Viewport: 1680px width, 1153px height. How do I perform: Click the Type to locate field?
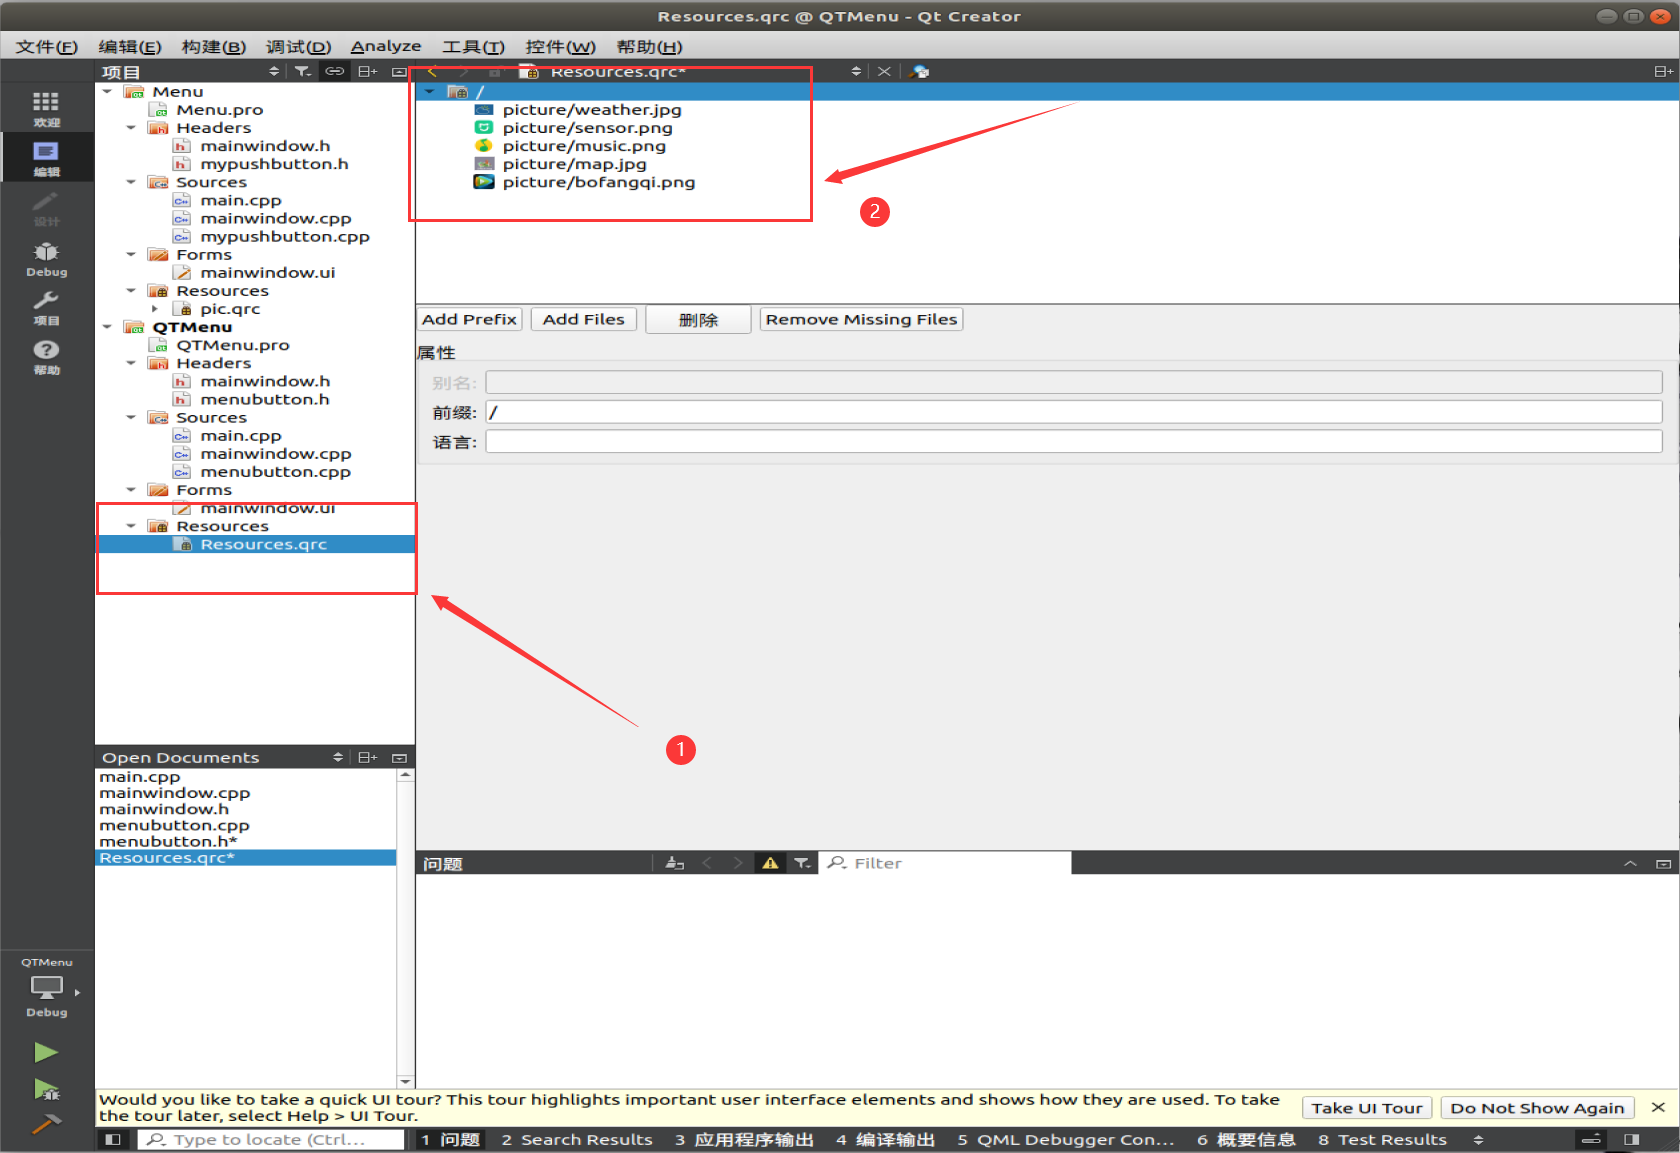[271, 1139]
